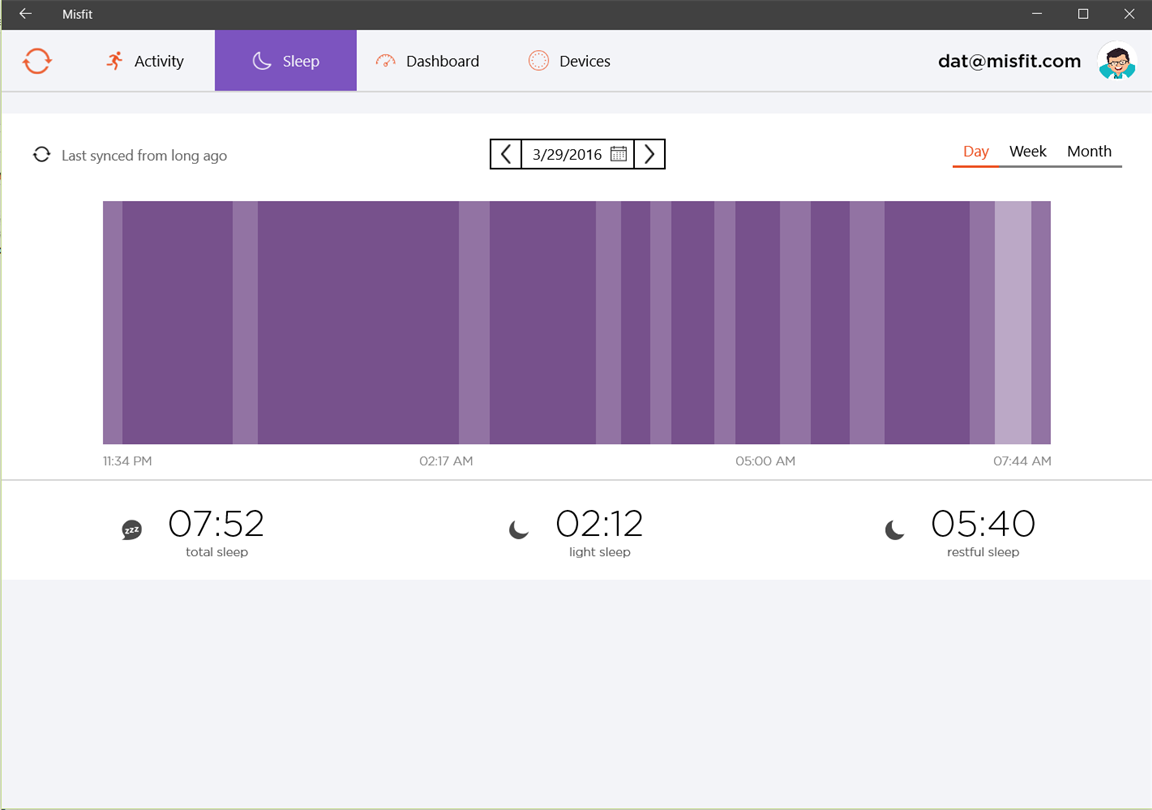Open the Devices tab
The image size is (1152, 810).
(x=569, y=61)
